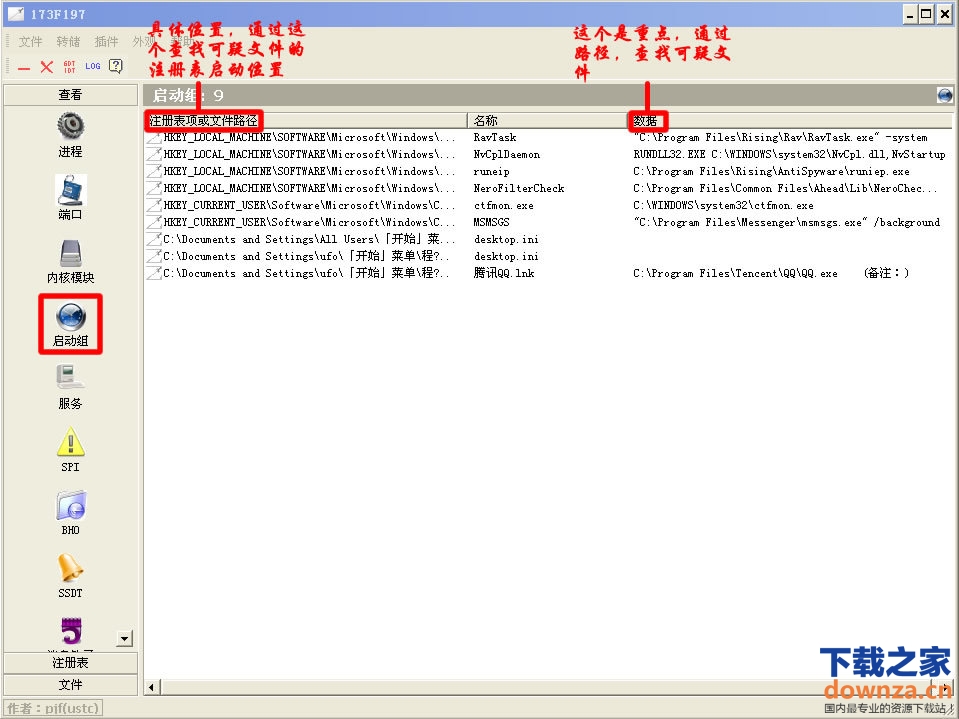Screen dimensions: 959x719
Task: Expand the 文件 sidebar section at bottom
Action: 70,685
